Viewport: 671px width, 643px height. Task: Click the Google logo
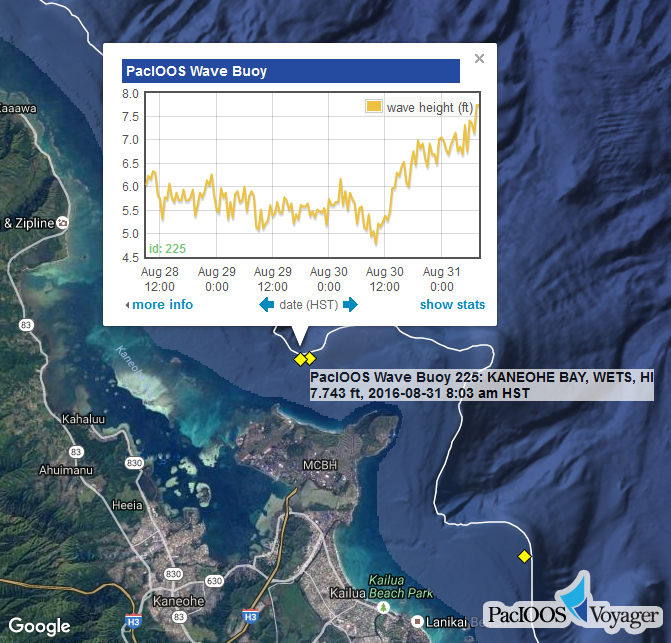click(39, 626)
